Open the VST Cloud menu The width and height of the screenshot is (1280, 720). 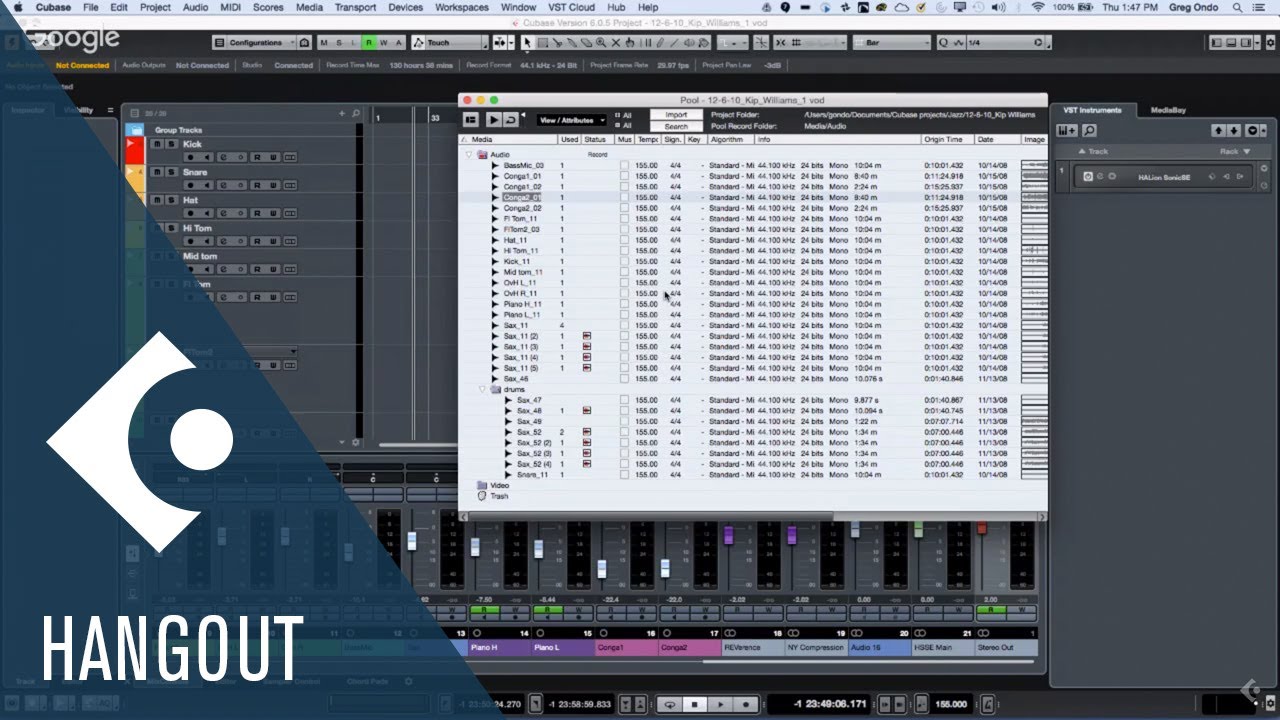(x=571, y=7)
